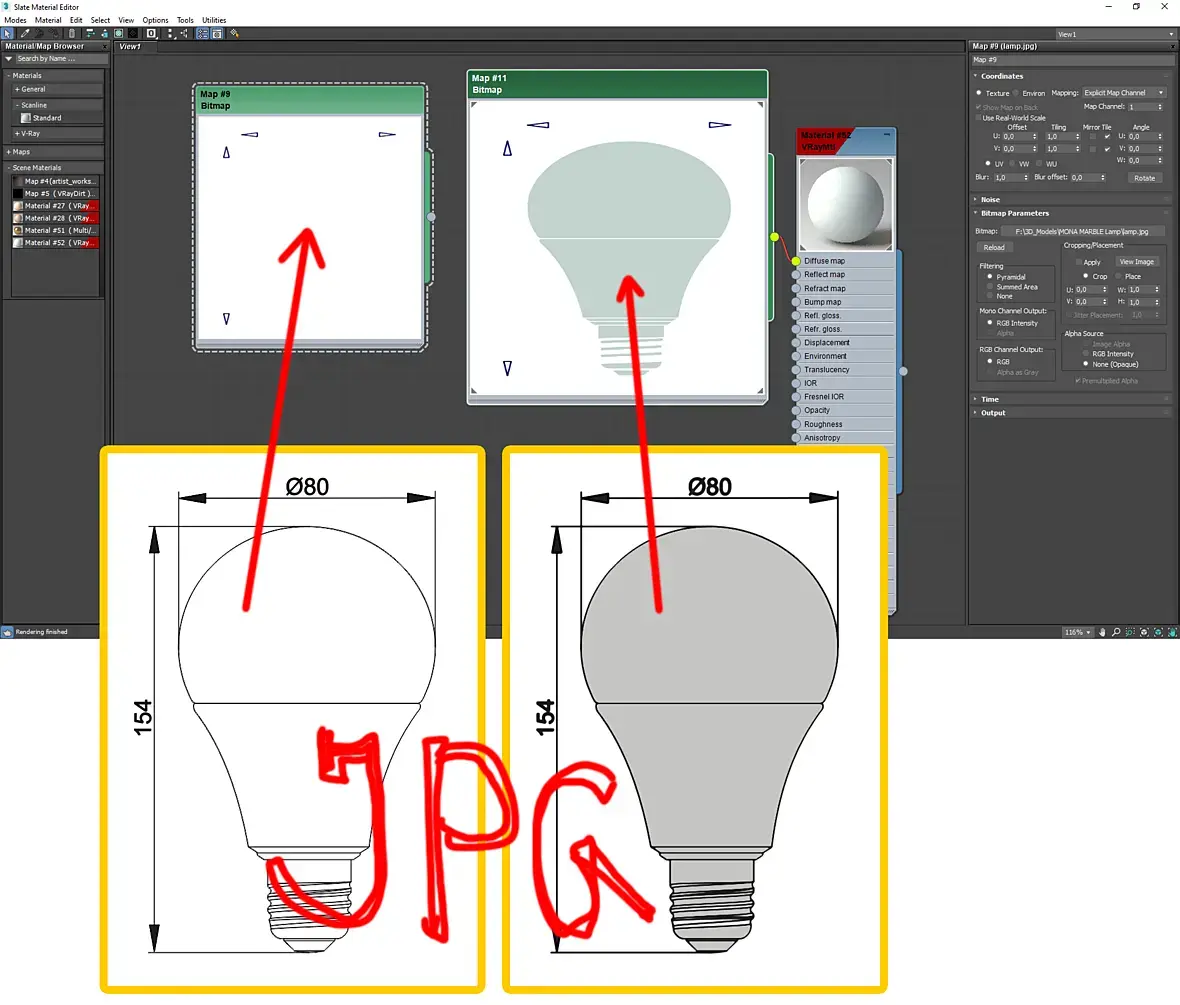Pick material from object eyedropper icon
The image size is (1180, 1005).
coord(25,33)
